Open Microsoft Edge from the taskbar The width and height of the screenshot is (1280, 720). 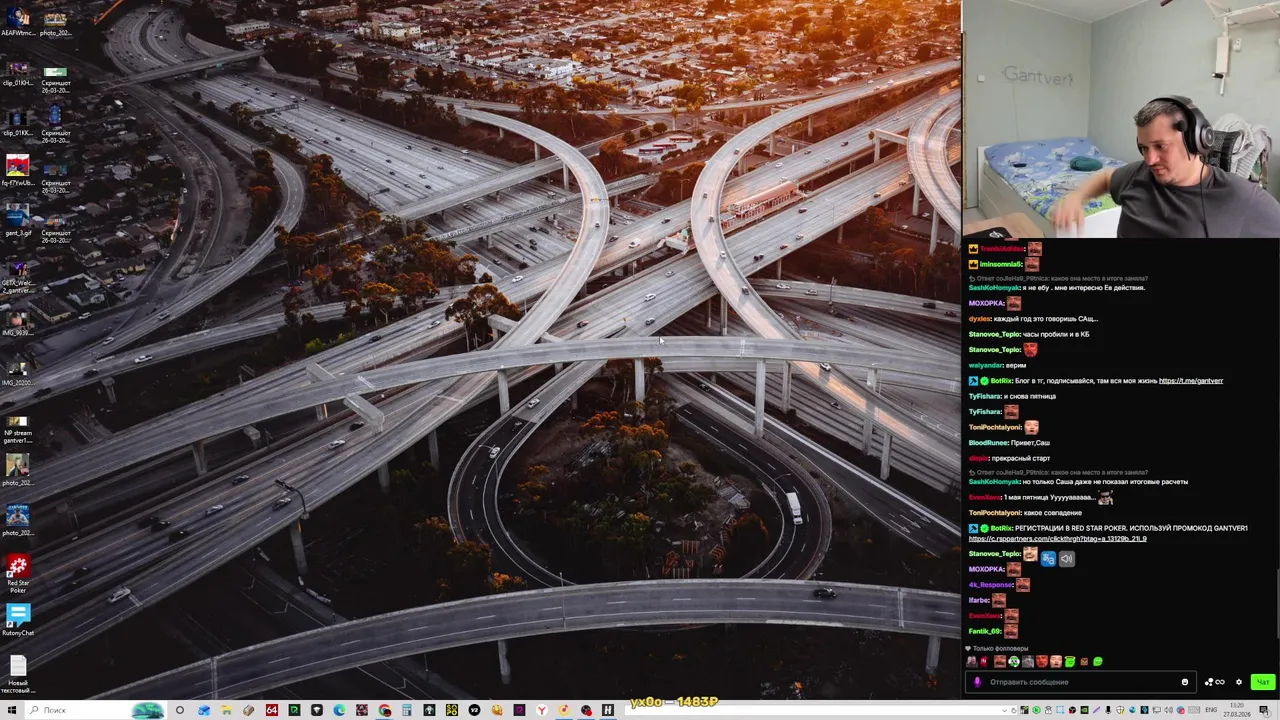tap(340, 710)
